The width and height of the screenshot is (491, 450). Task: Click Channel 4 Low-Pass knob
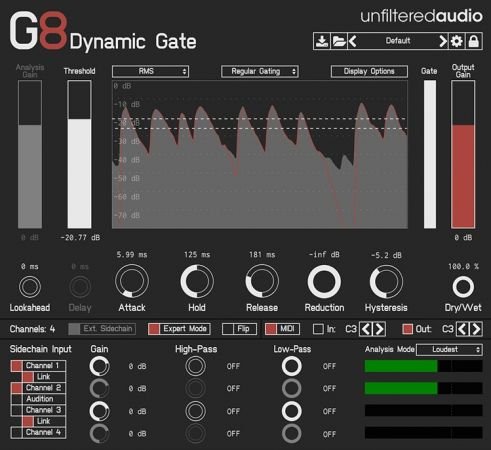pyautogui.click(x=292, y=433)
